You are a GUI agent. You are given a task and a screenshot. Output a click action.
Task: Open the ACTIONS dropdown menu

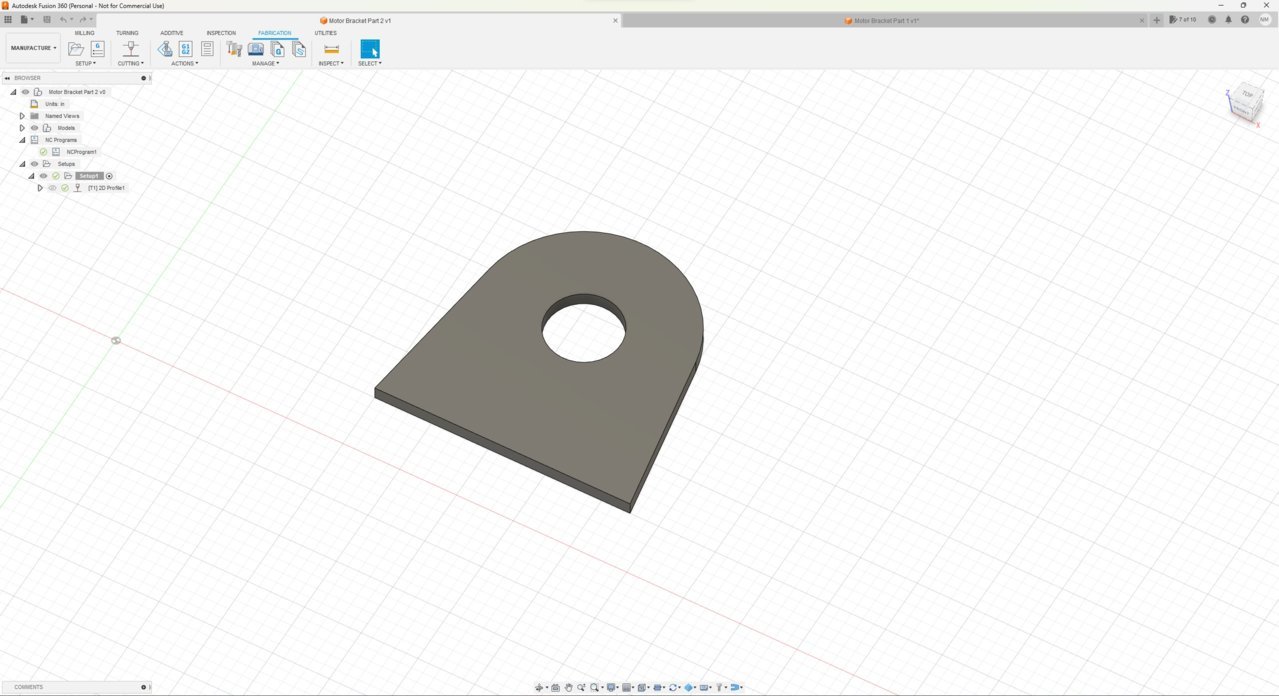click(x=184, y=63)
